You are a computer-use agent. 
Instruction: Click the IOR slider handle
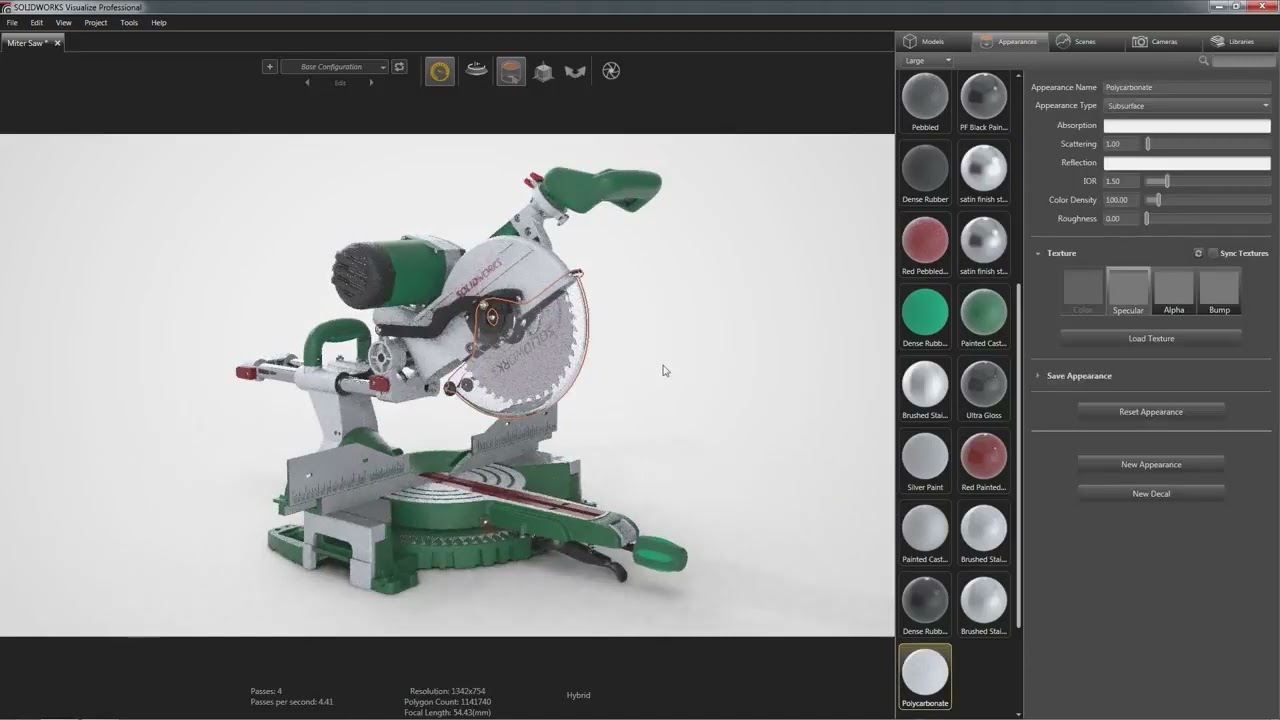[x=1166, y=181]
